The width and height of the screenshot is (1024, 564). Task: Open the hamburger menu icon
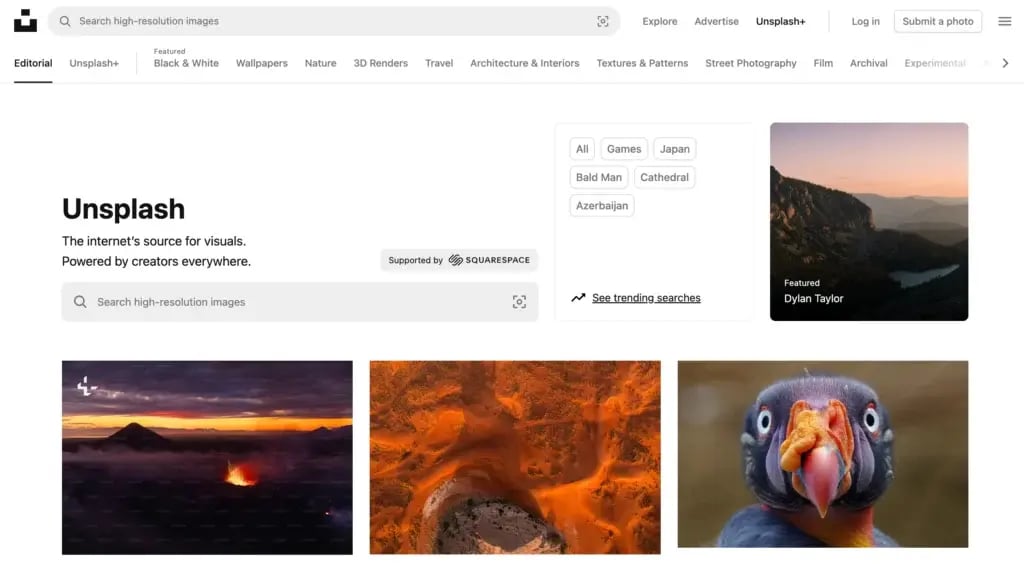click(x=1004, y=21)
